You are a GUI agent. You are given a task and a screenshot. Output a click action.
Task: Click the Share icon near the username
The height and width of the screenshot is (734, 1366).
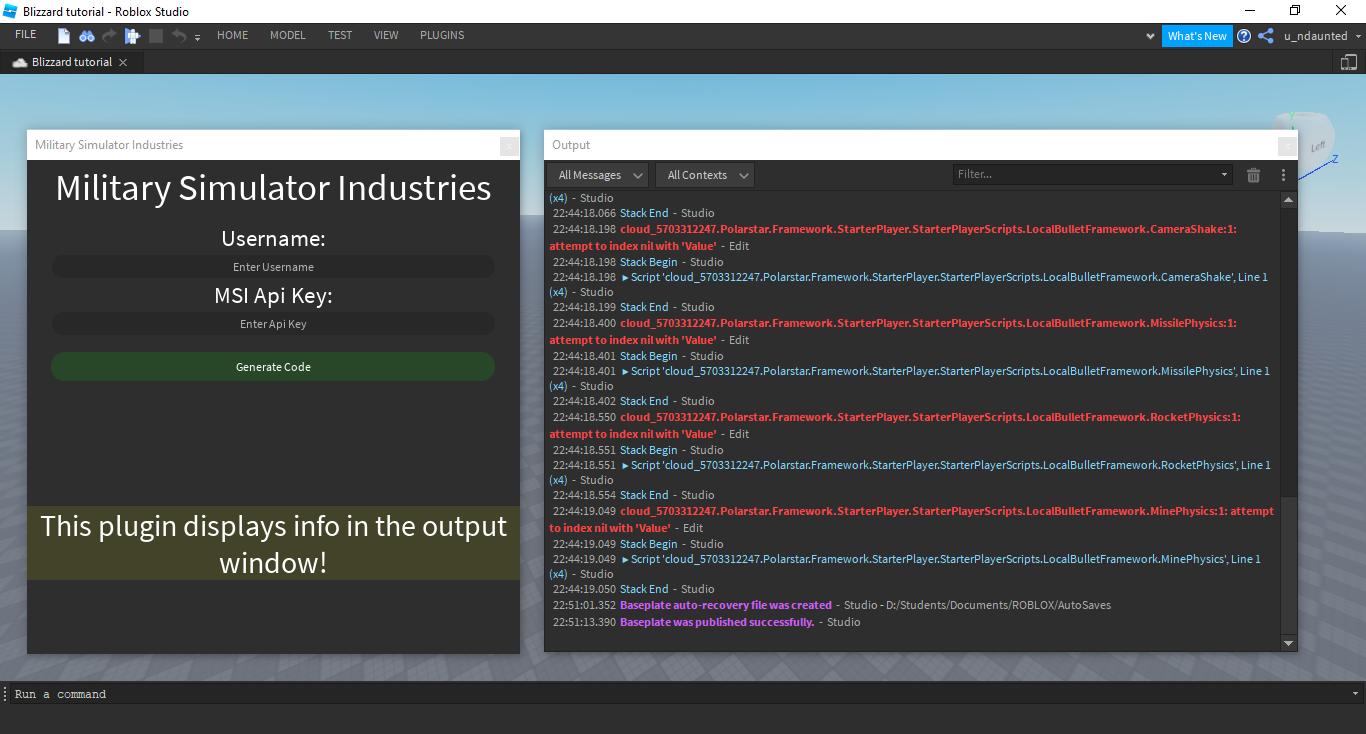point(1266,36)
